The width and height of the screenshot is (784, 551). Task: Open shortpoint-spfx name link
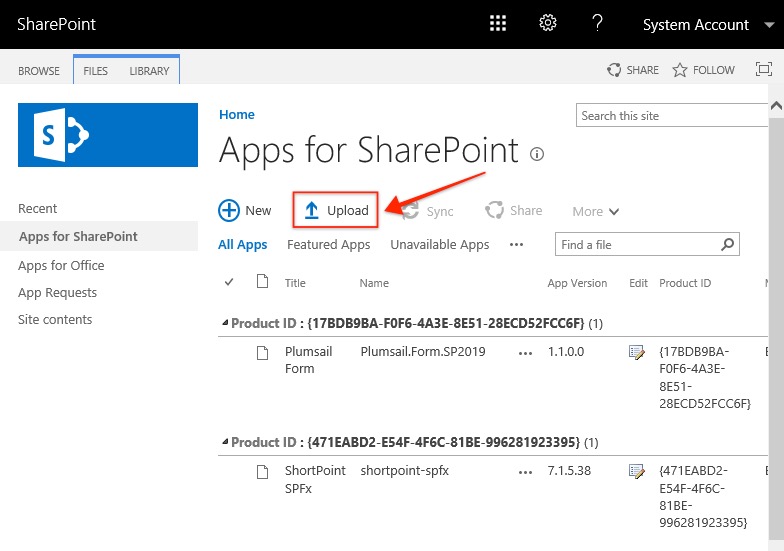[x=404, y=470]
